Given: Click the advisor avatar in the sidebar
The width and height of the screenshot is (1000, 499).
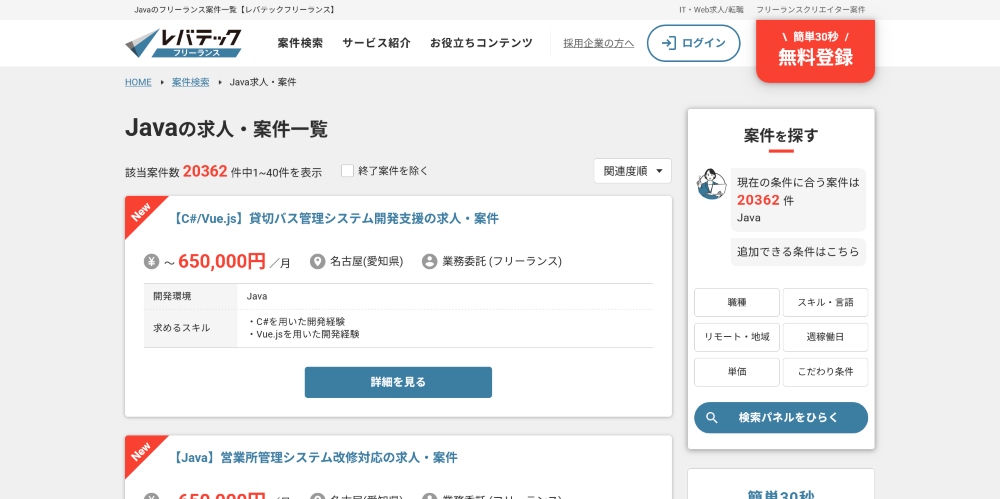Looking at the screenshot, I should [x=711, y=184].
